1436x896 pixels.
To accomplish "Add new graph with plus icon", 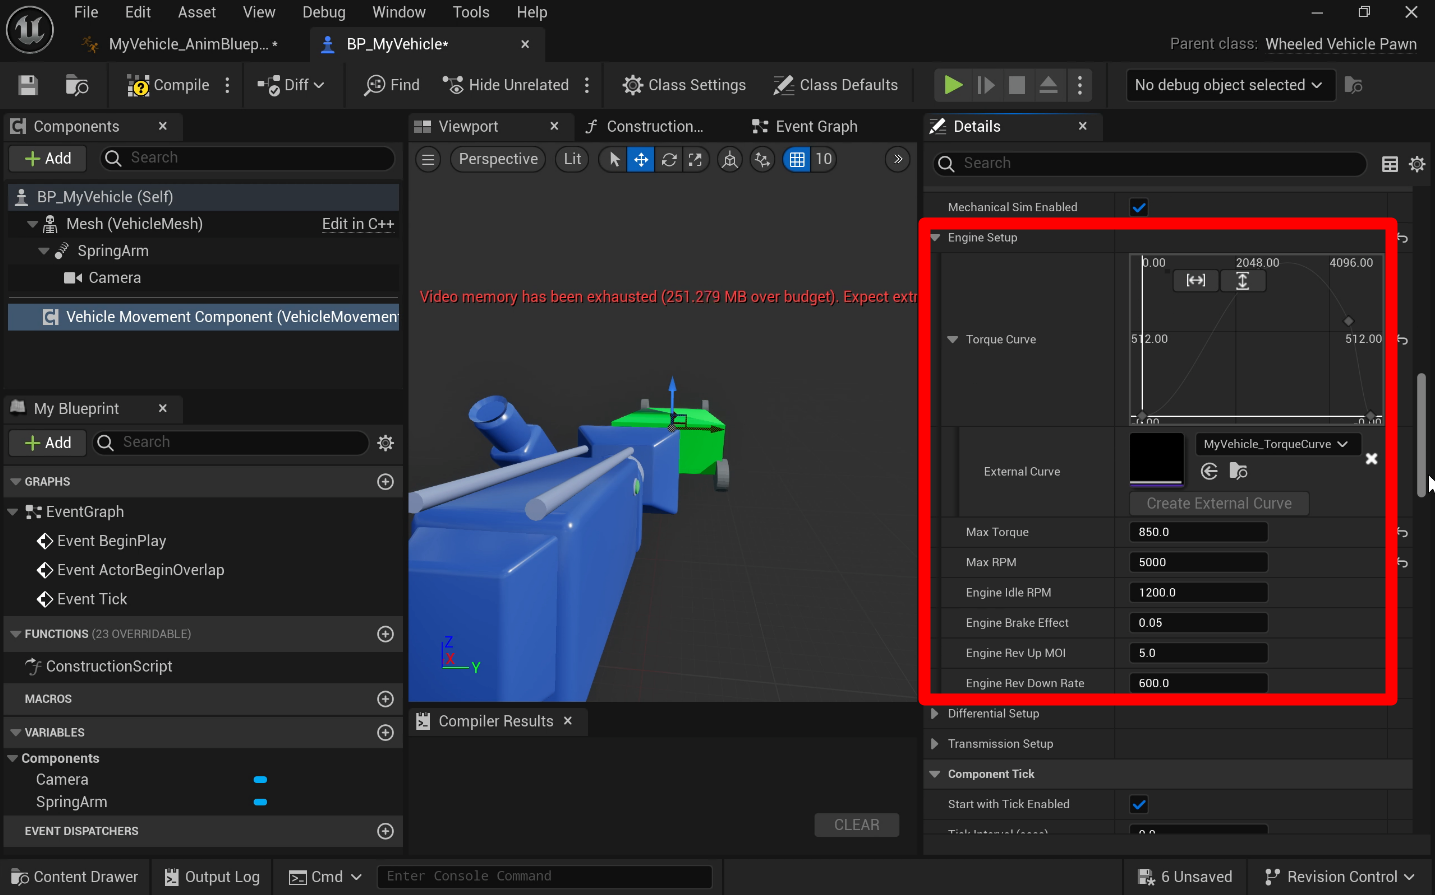I will point(385,482).
